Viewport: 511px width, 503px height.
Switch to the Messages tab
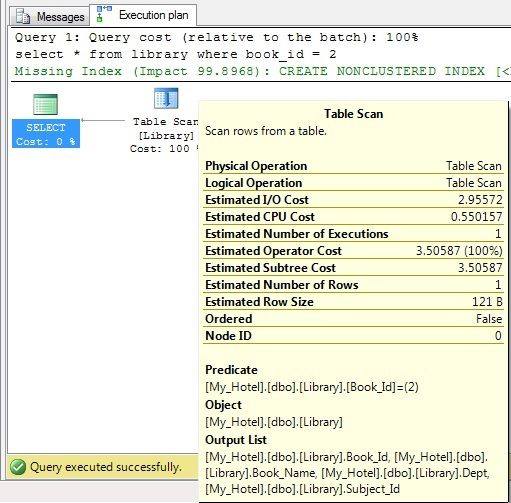coord(50,16)
